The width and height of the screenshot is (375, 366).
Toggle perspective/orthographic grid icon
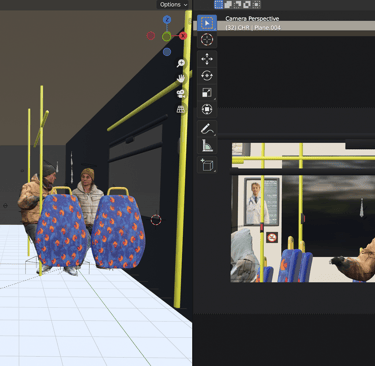(181, 109)
